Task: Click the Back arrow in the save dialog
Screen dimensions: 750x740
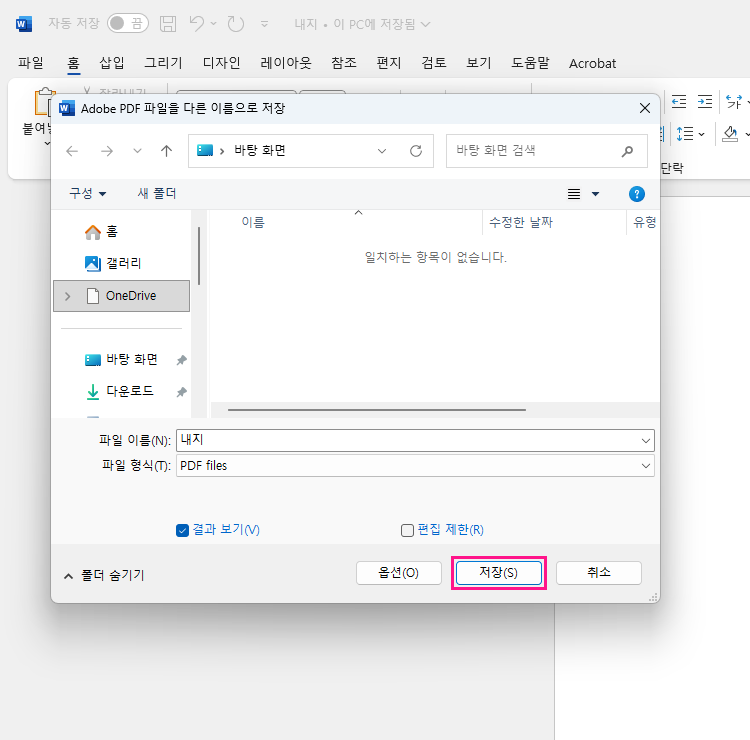Action: coord(72,151)
